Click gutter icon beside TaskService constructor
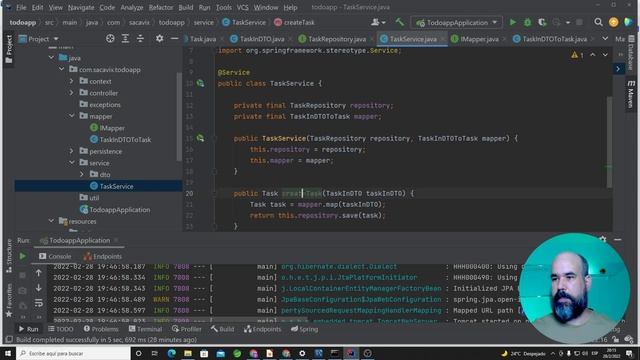The image size is (640, 360). tap(200, 138)
